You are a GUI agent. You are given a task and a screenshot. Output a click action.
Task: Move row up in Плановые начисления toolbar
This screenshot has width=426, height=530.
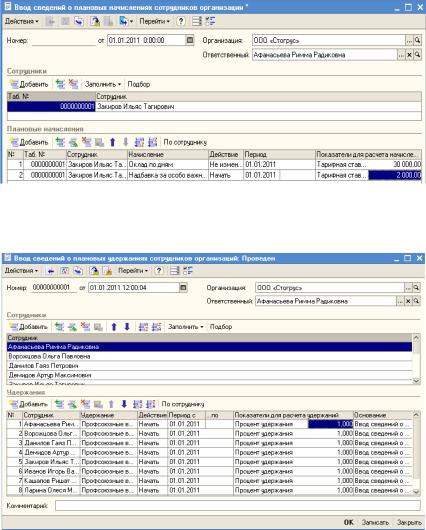pos(113,142)
